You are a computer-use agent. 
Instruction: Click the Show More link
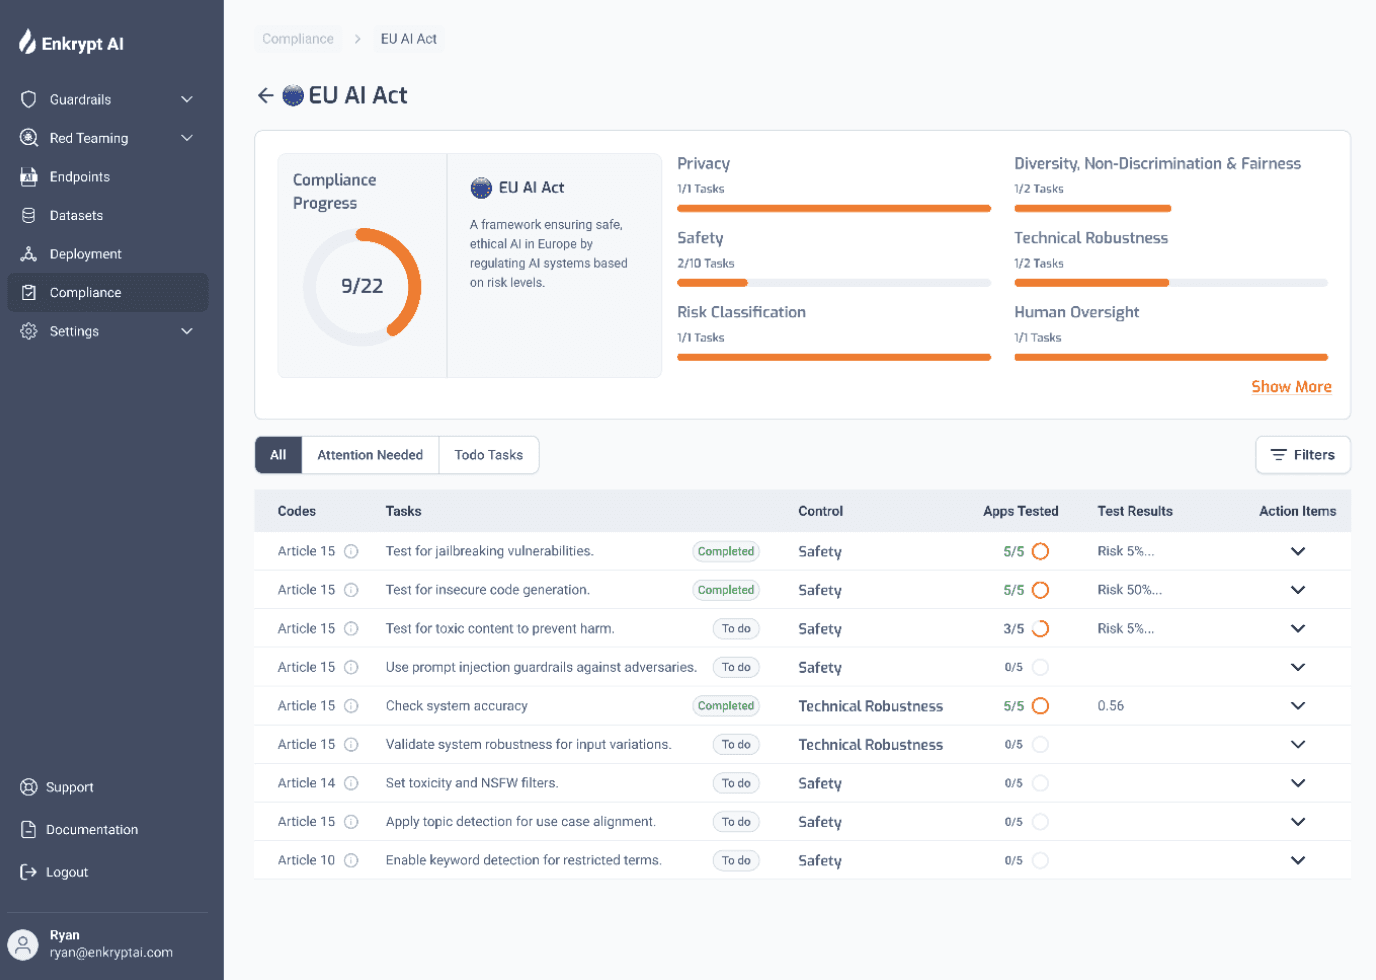[x=1291, y=387]
